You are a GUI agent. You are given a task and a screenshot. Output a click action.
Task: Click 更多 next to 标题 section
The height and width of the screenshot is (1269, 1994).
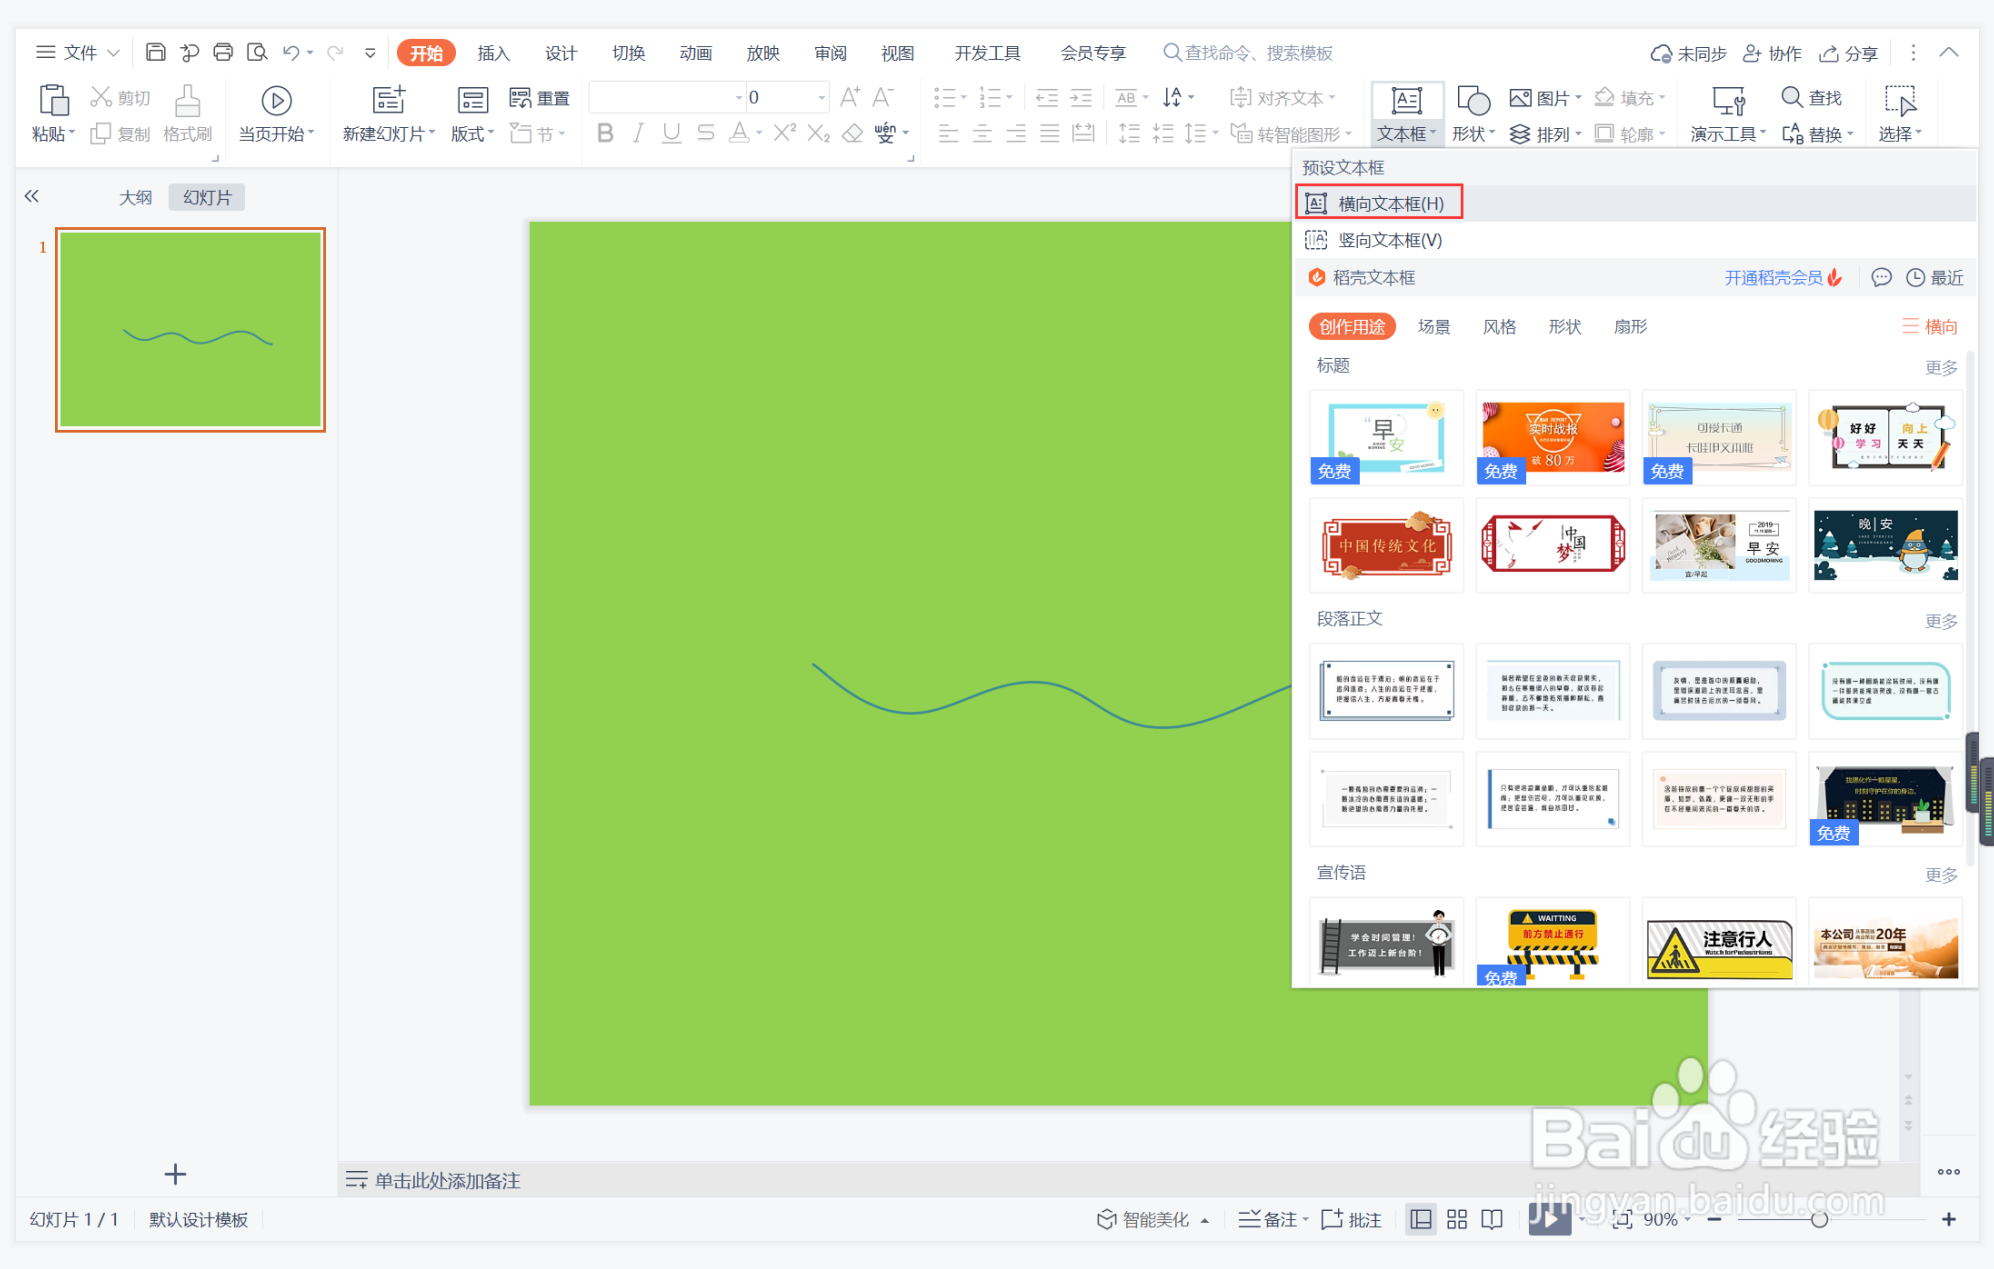1941,366
